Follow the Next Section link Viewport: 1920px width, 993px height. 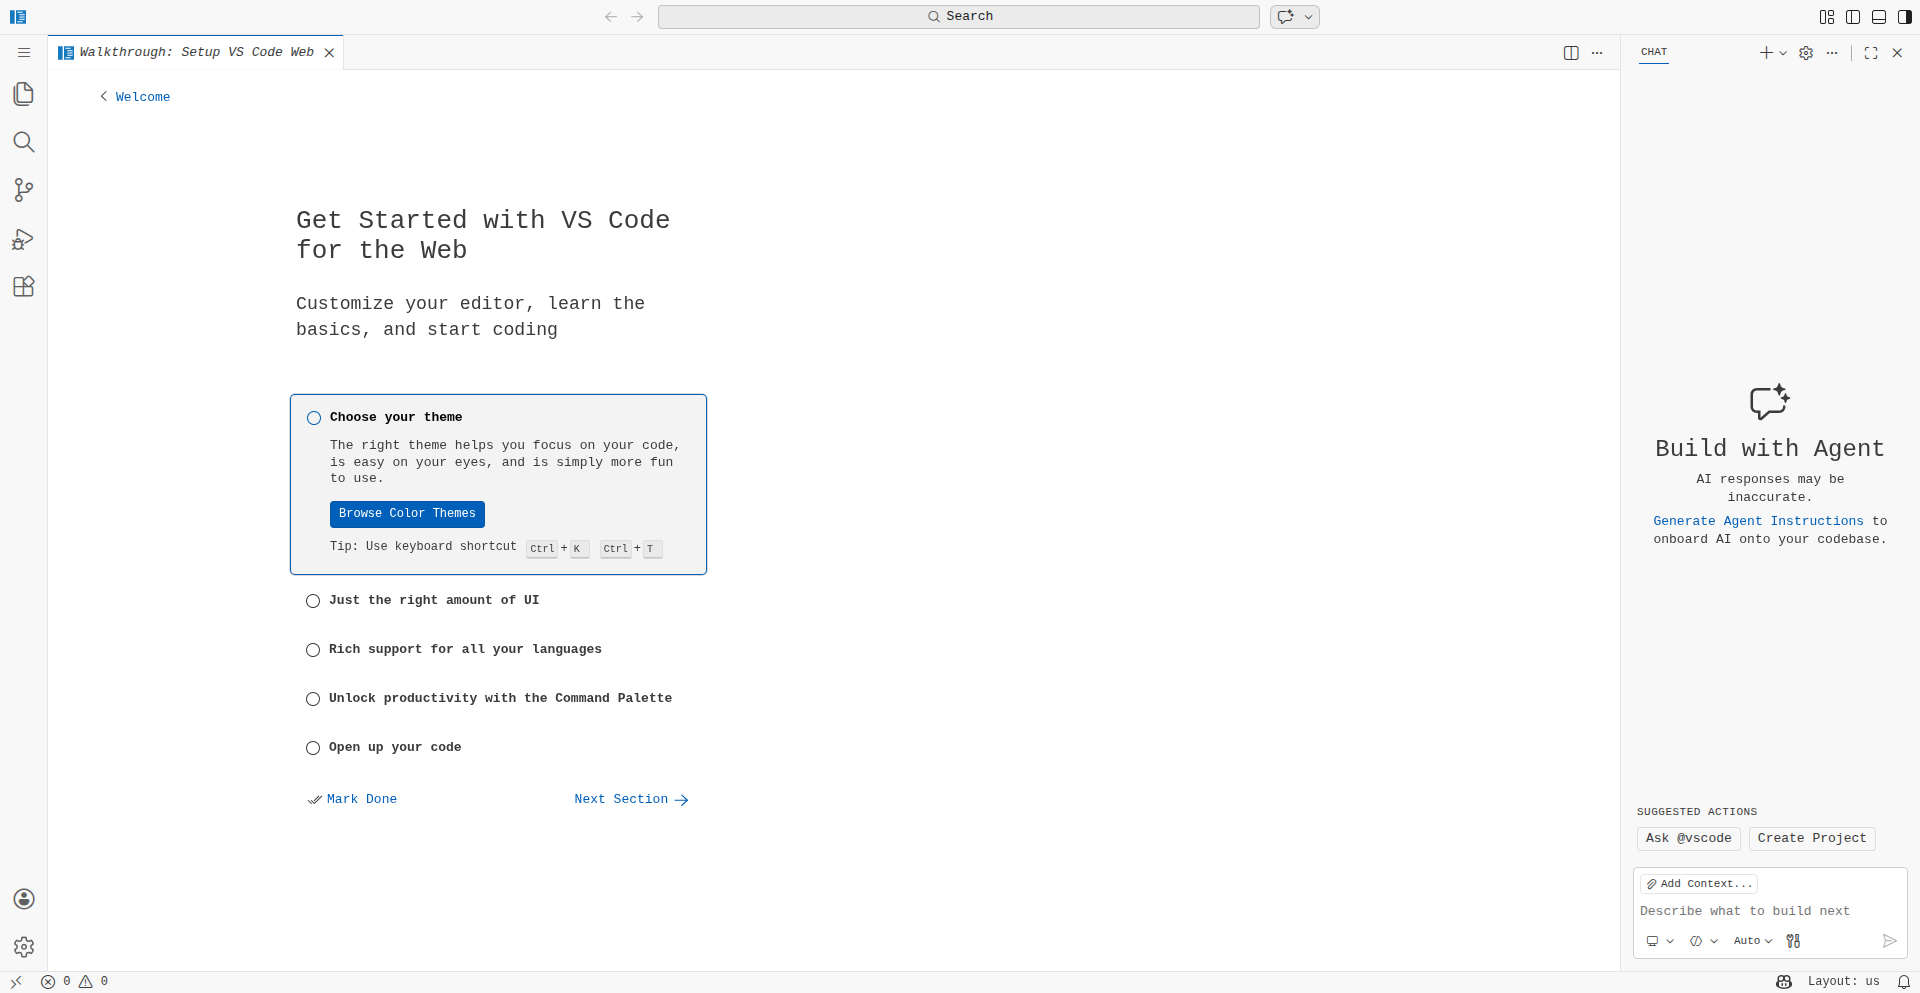pyautogui.click(x=630, y=800)
